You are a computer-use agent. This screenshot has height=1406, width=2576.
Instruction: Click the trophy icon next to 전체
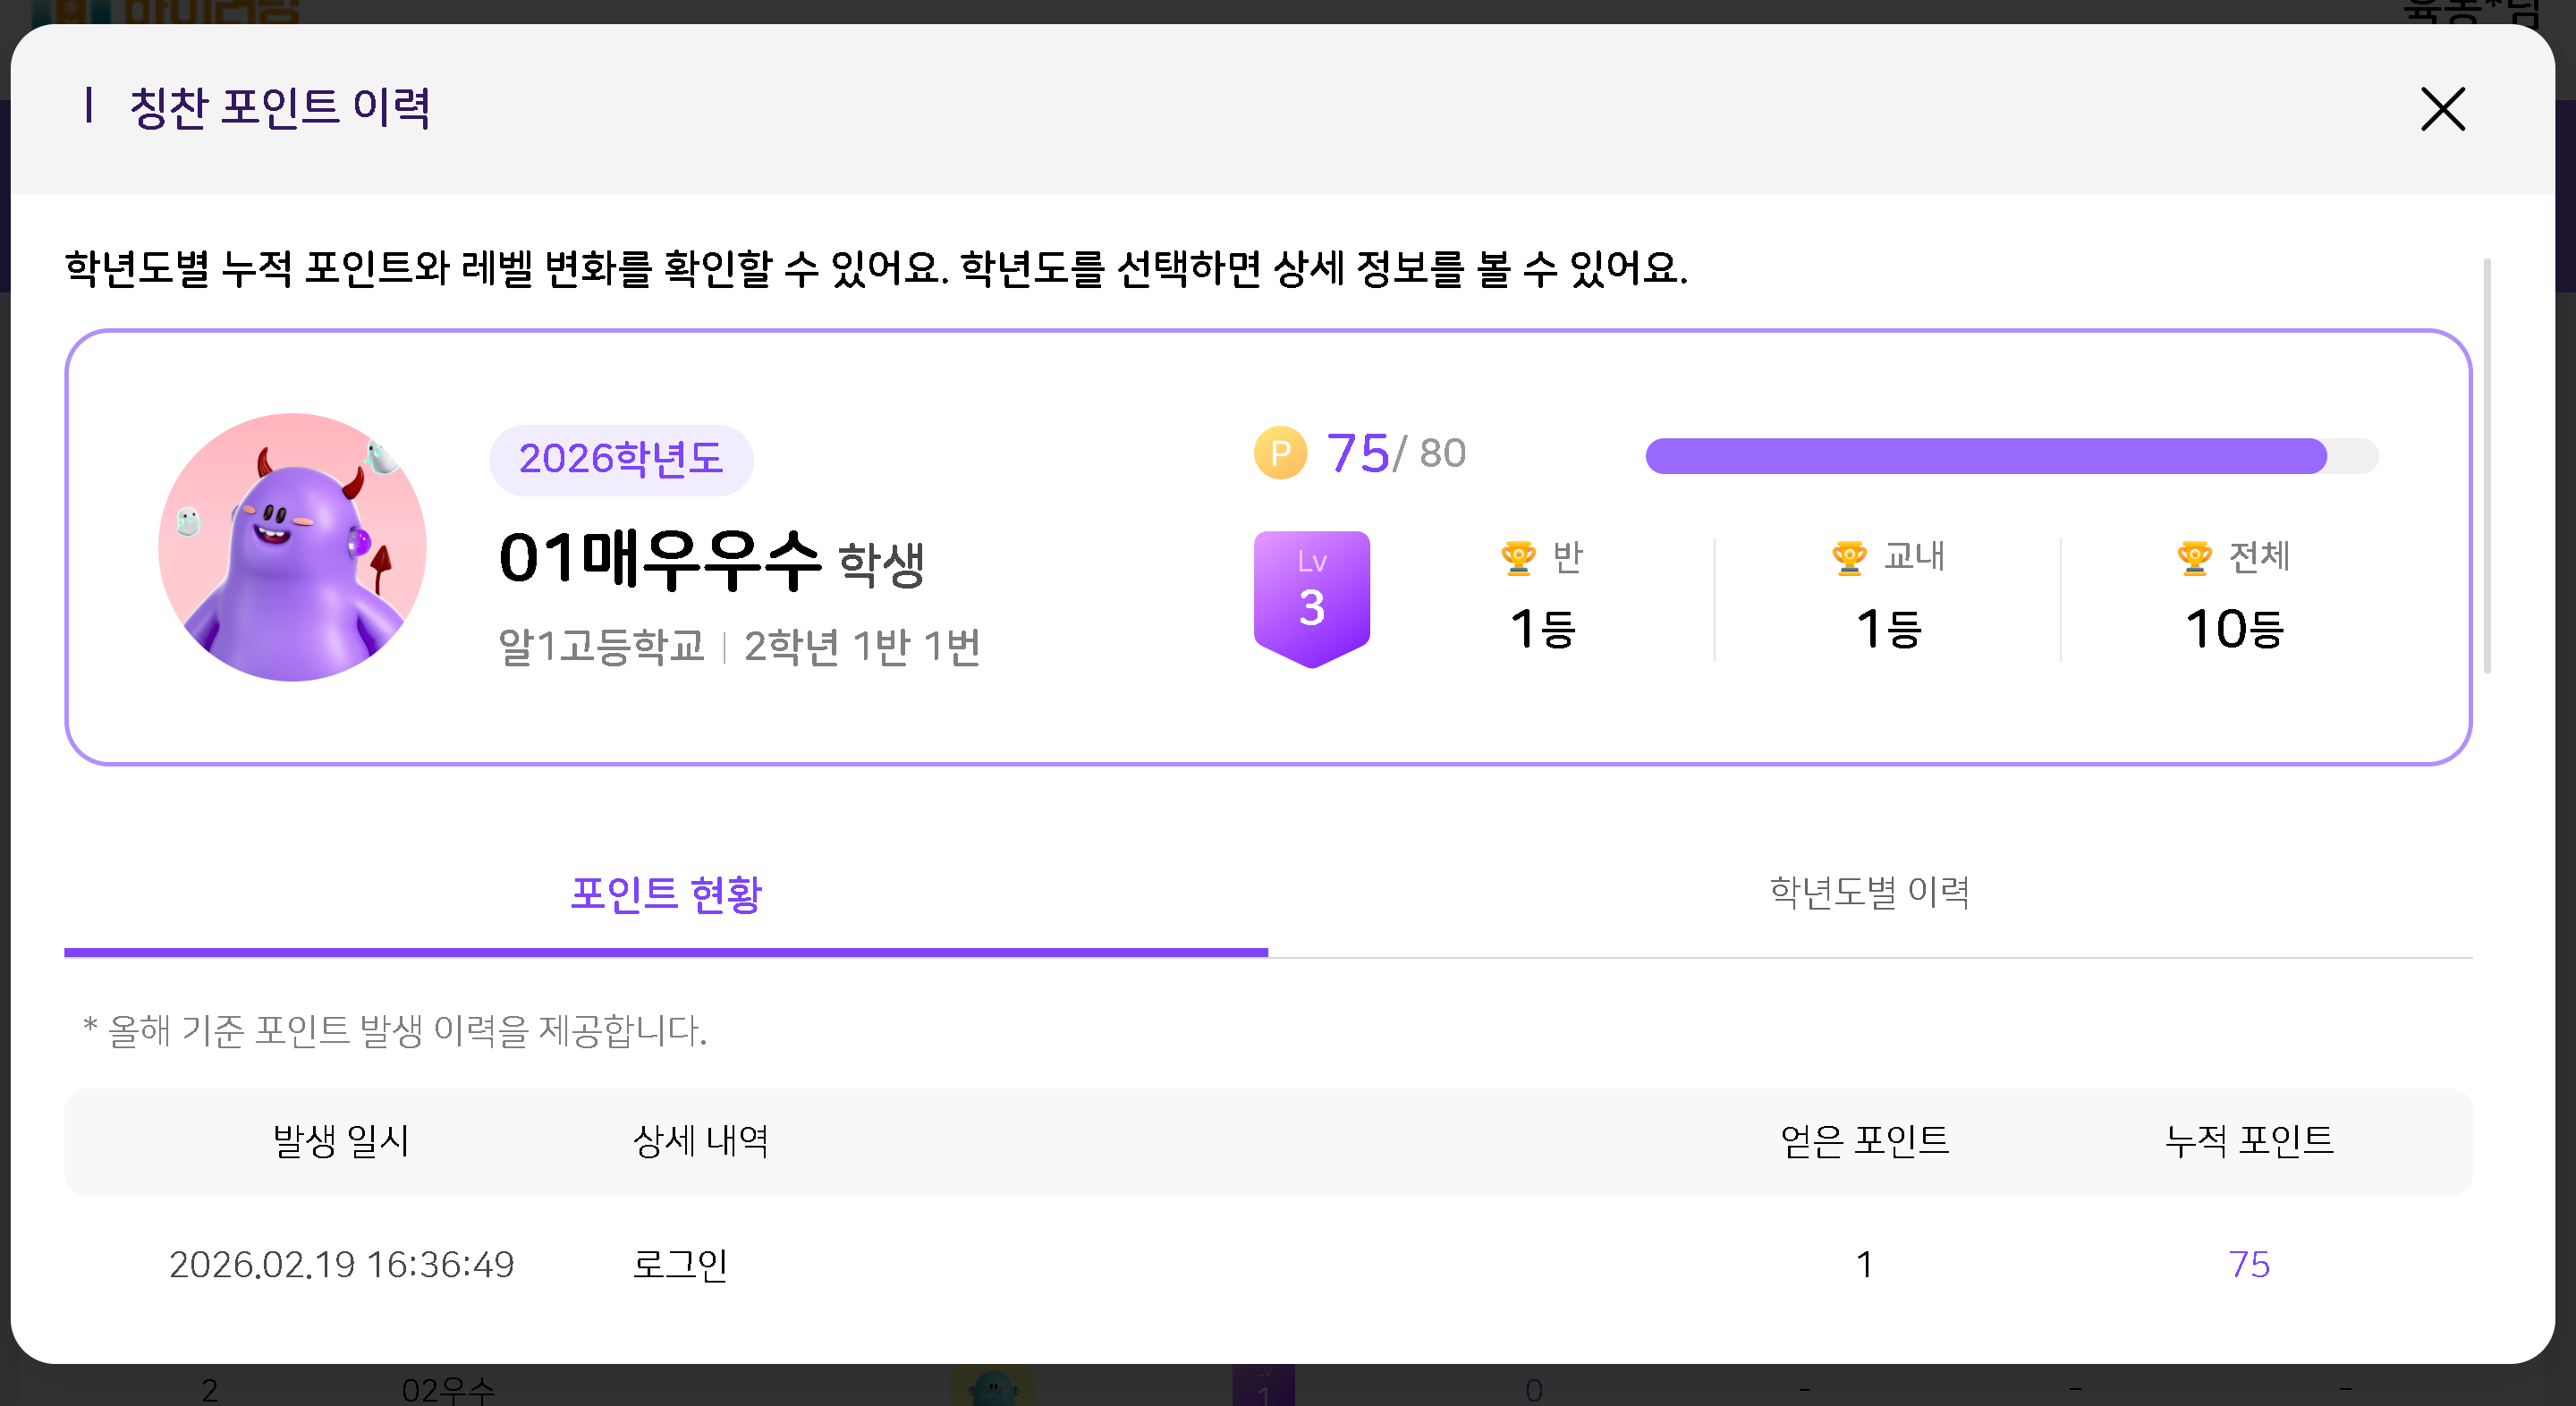click(2194, 557)
